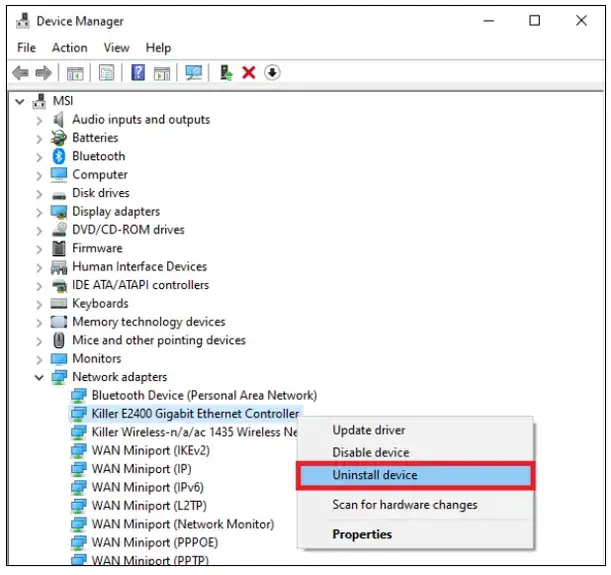Choose Update driver from context menu
The width and height of the screenshot is (611, 575).
(415, 430)
